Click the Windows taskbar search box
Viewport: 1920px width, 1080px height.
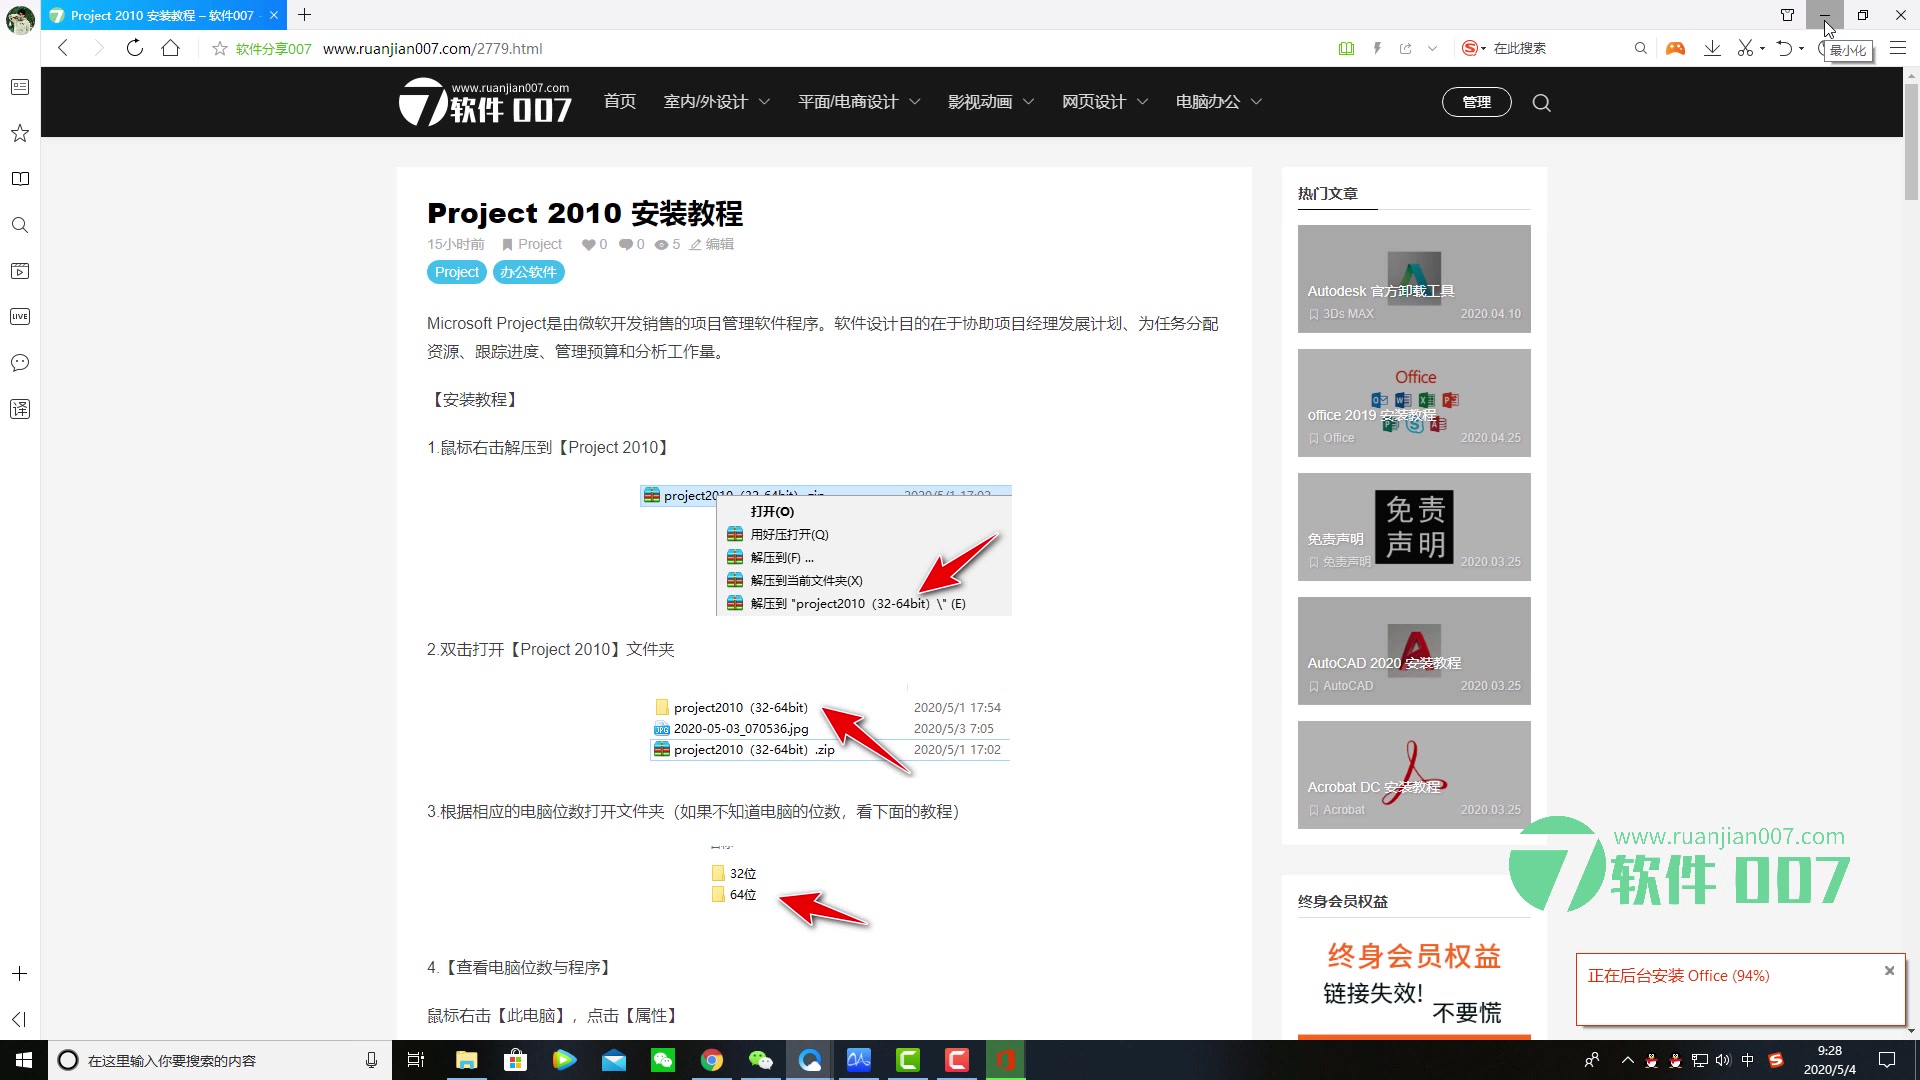(x=220, y=1060)
